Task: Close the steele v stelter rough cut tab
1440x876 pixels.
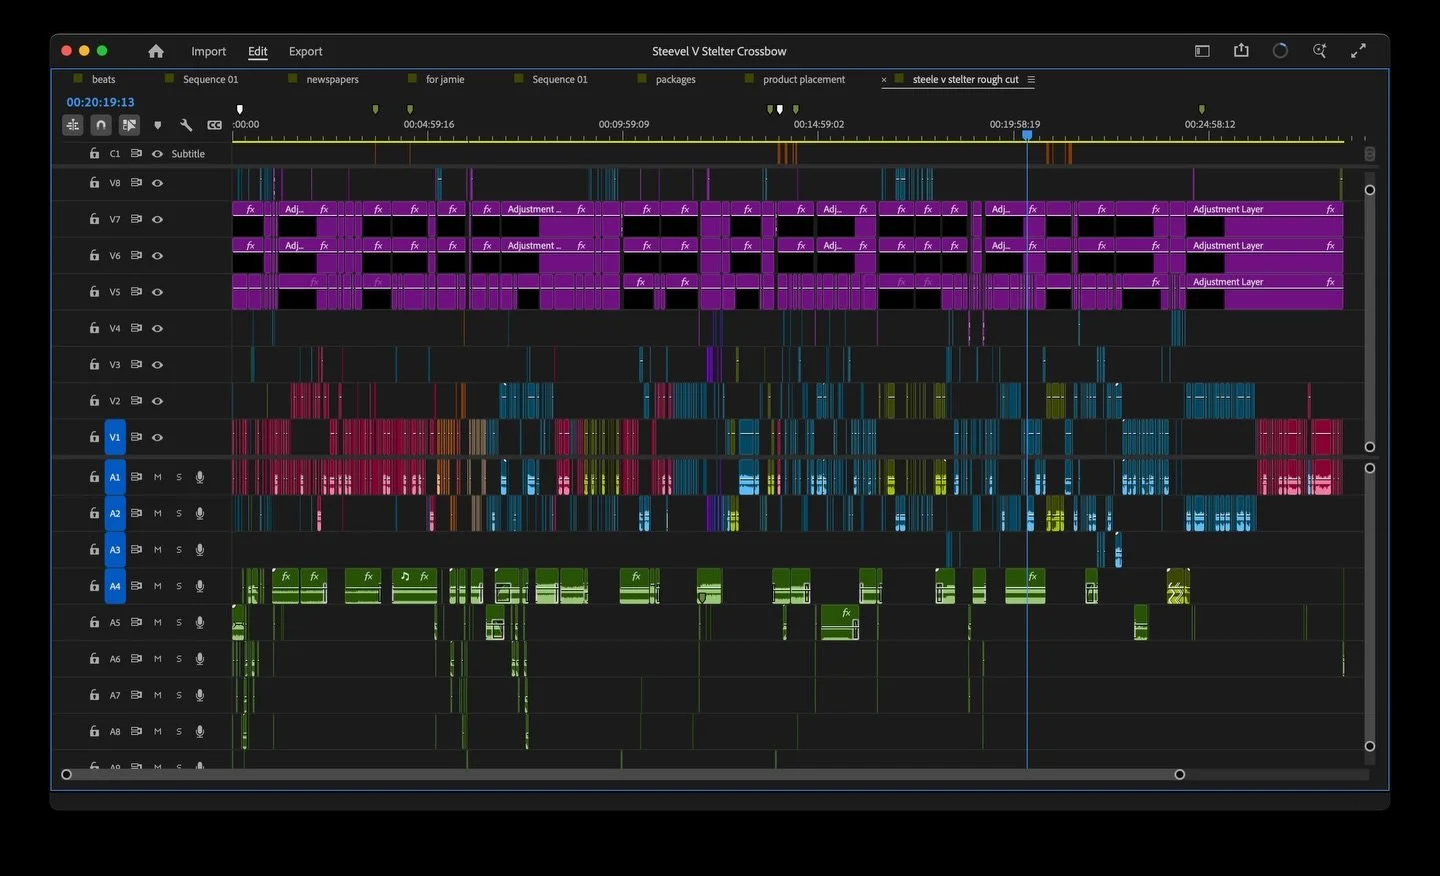Action: (x=883, y=79)
